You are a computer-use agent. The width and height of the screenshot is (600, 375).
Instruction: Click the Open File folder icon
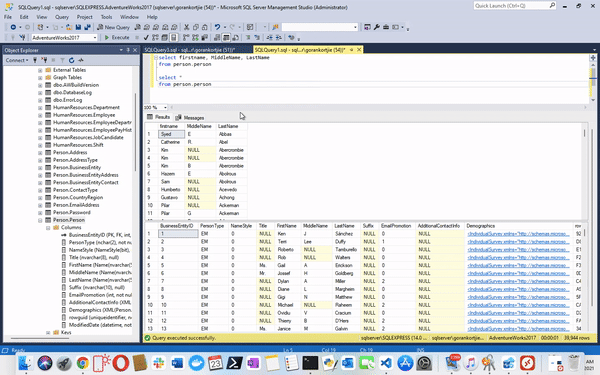(69, 27)
